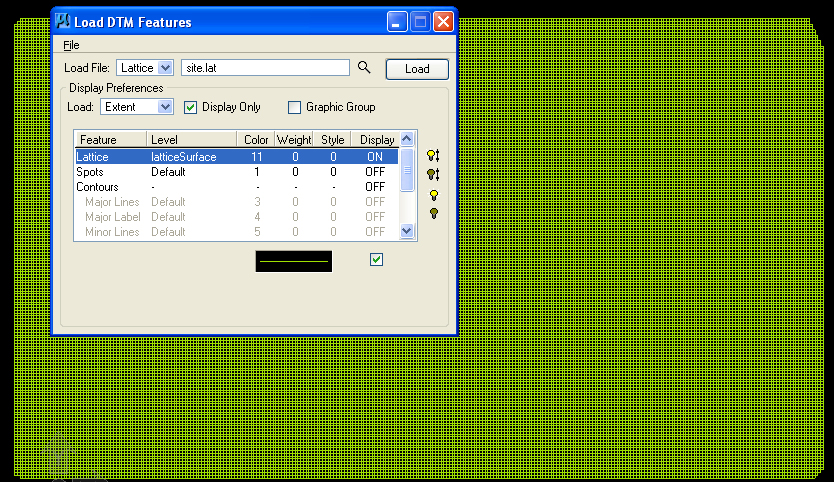Enable the Graphic Group checkbox
Image resolution: width=834 pixels, height=482 pixels.
click(x=294, y=107)
